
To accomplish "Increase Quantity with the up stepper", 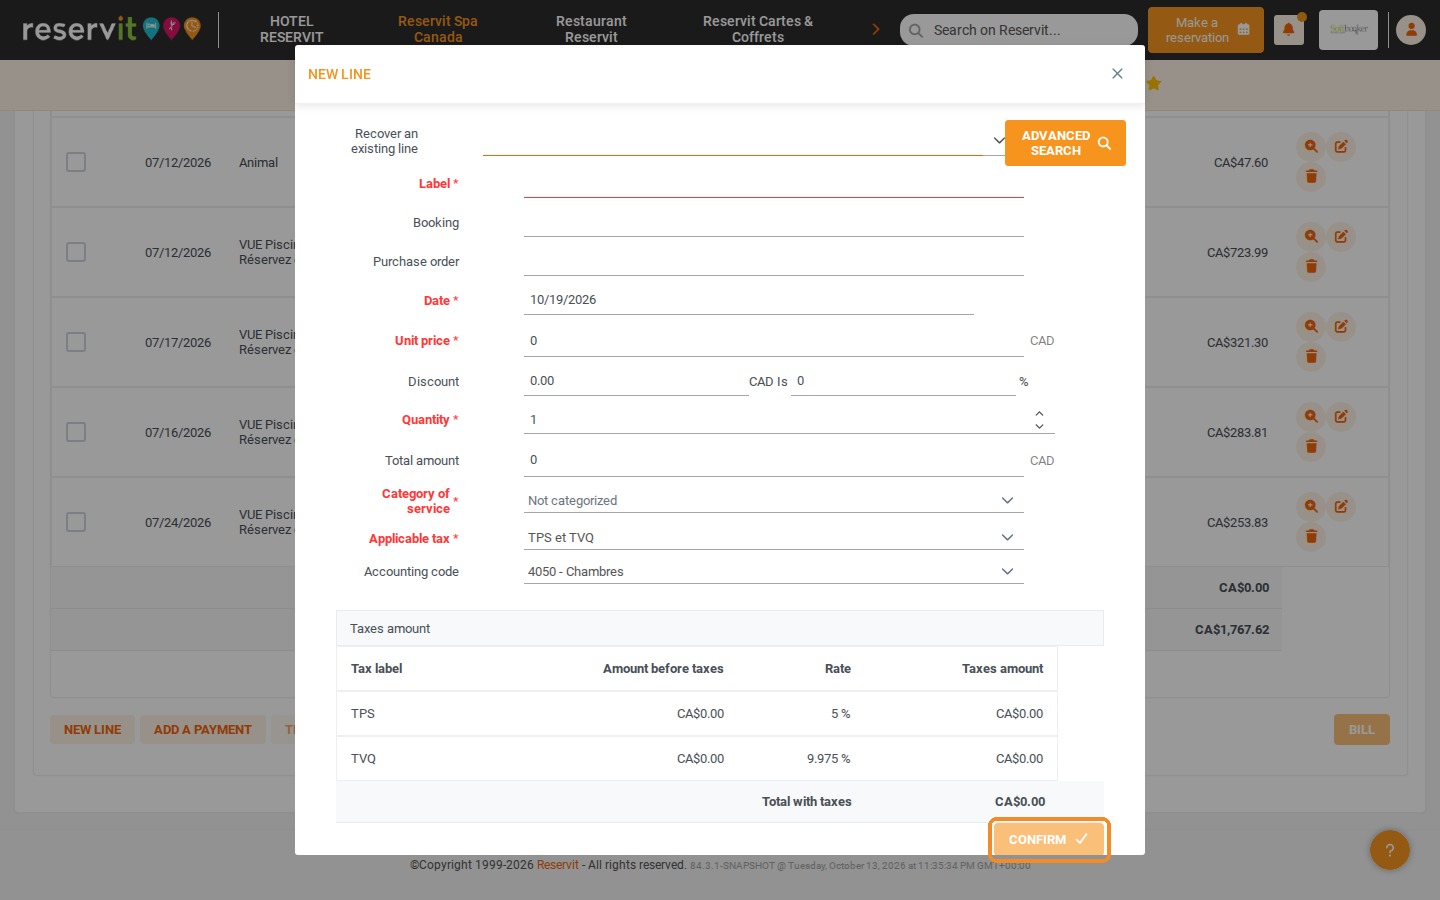I will [1039, 413].
